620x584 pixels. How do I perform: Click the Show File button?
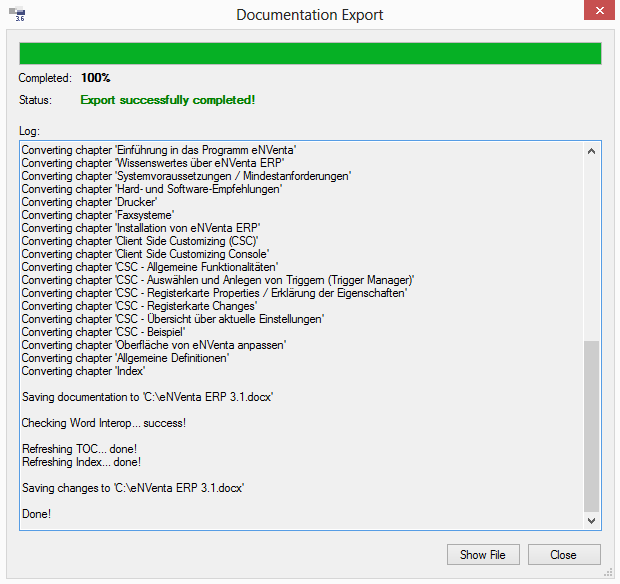483,554
